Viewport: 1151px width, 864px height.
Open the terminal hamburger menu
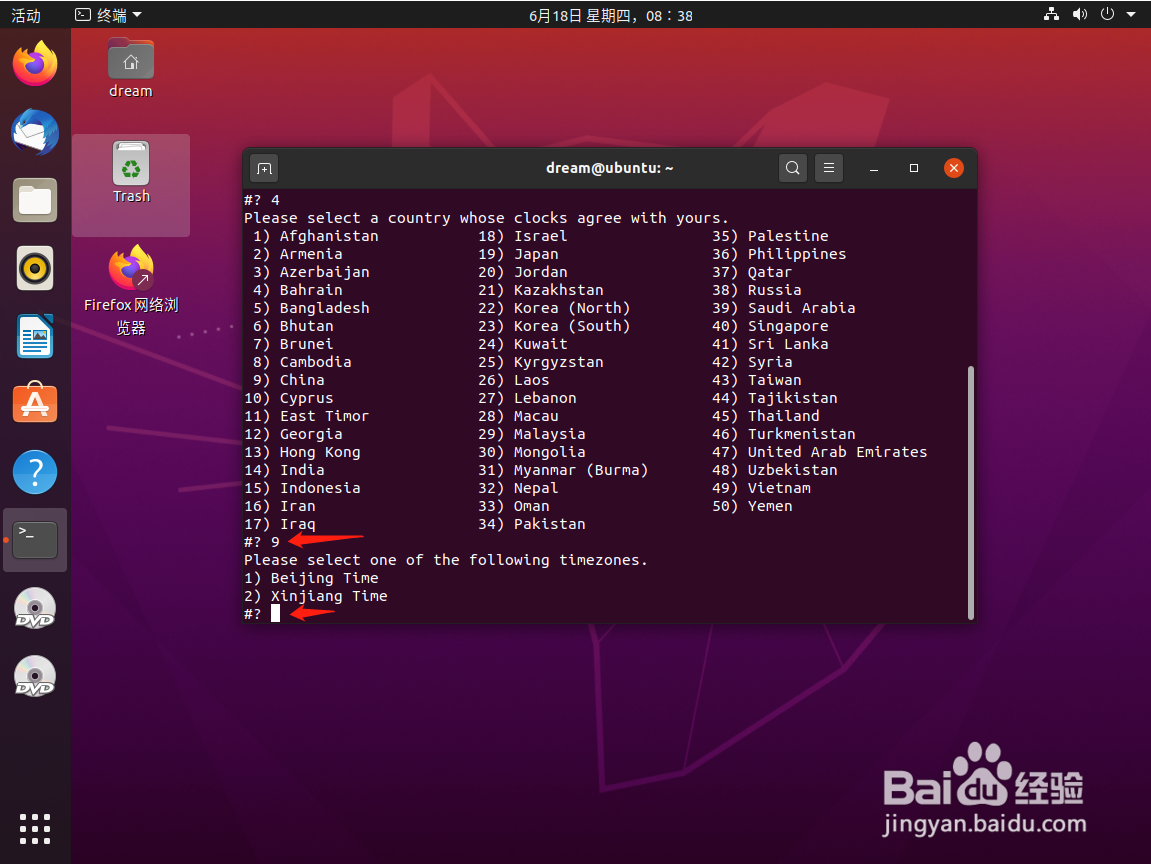[x=829, y=168]
